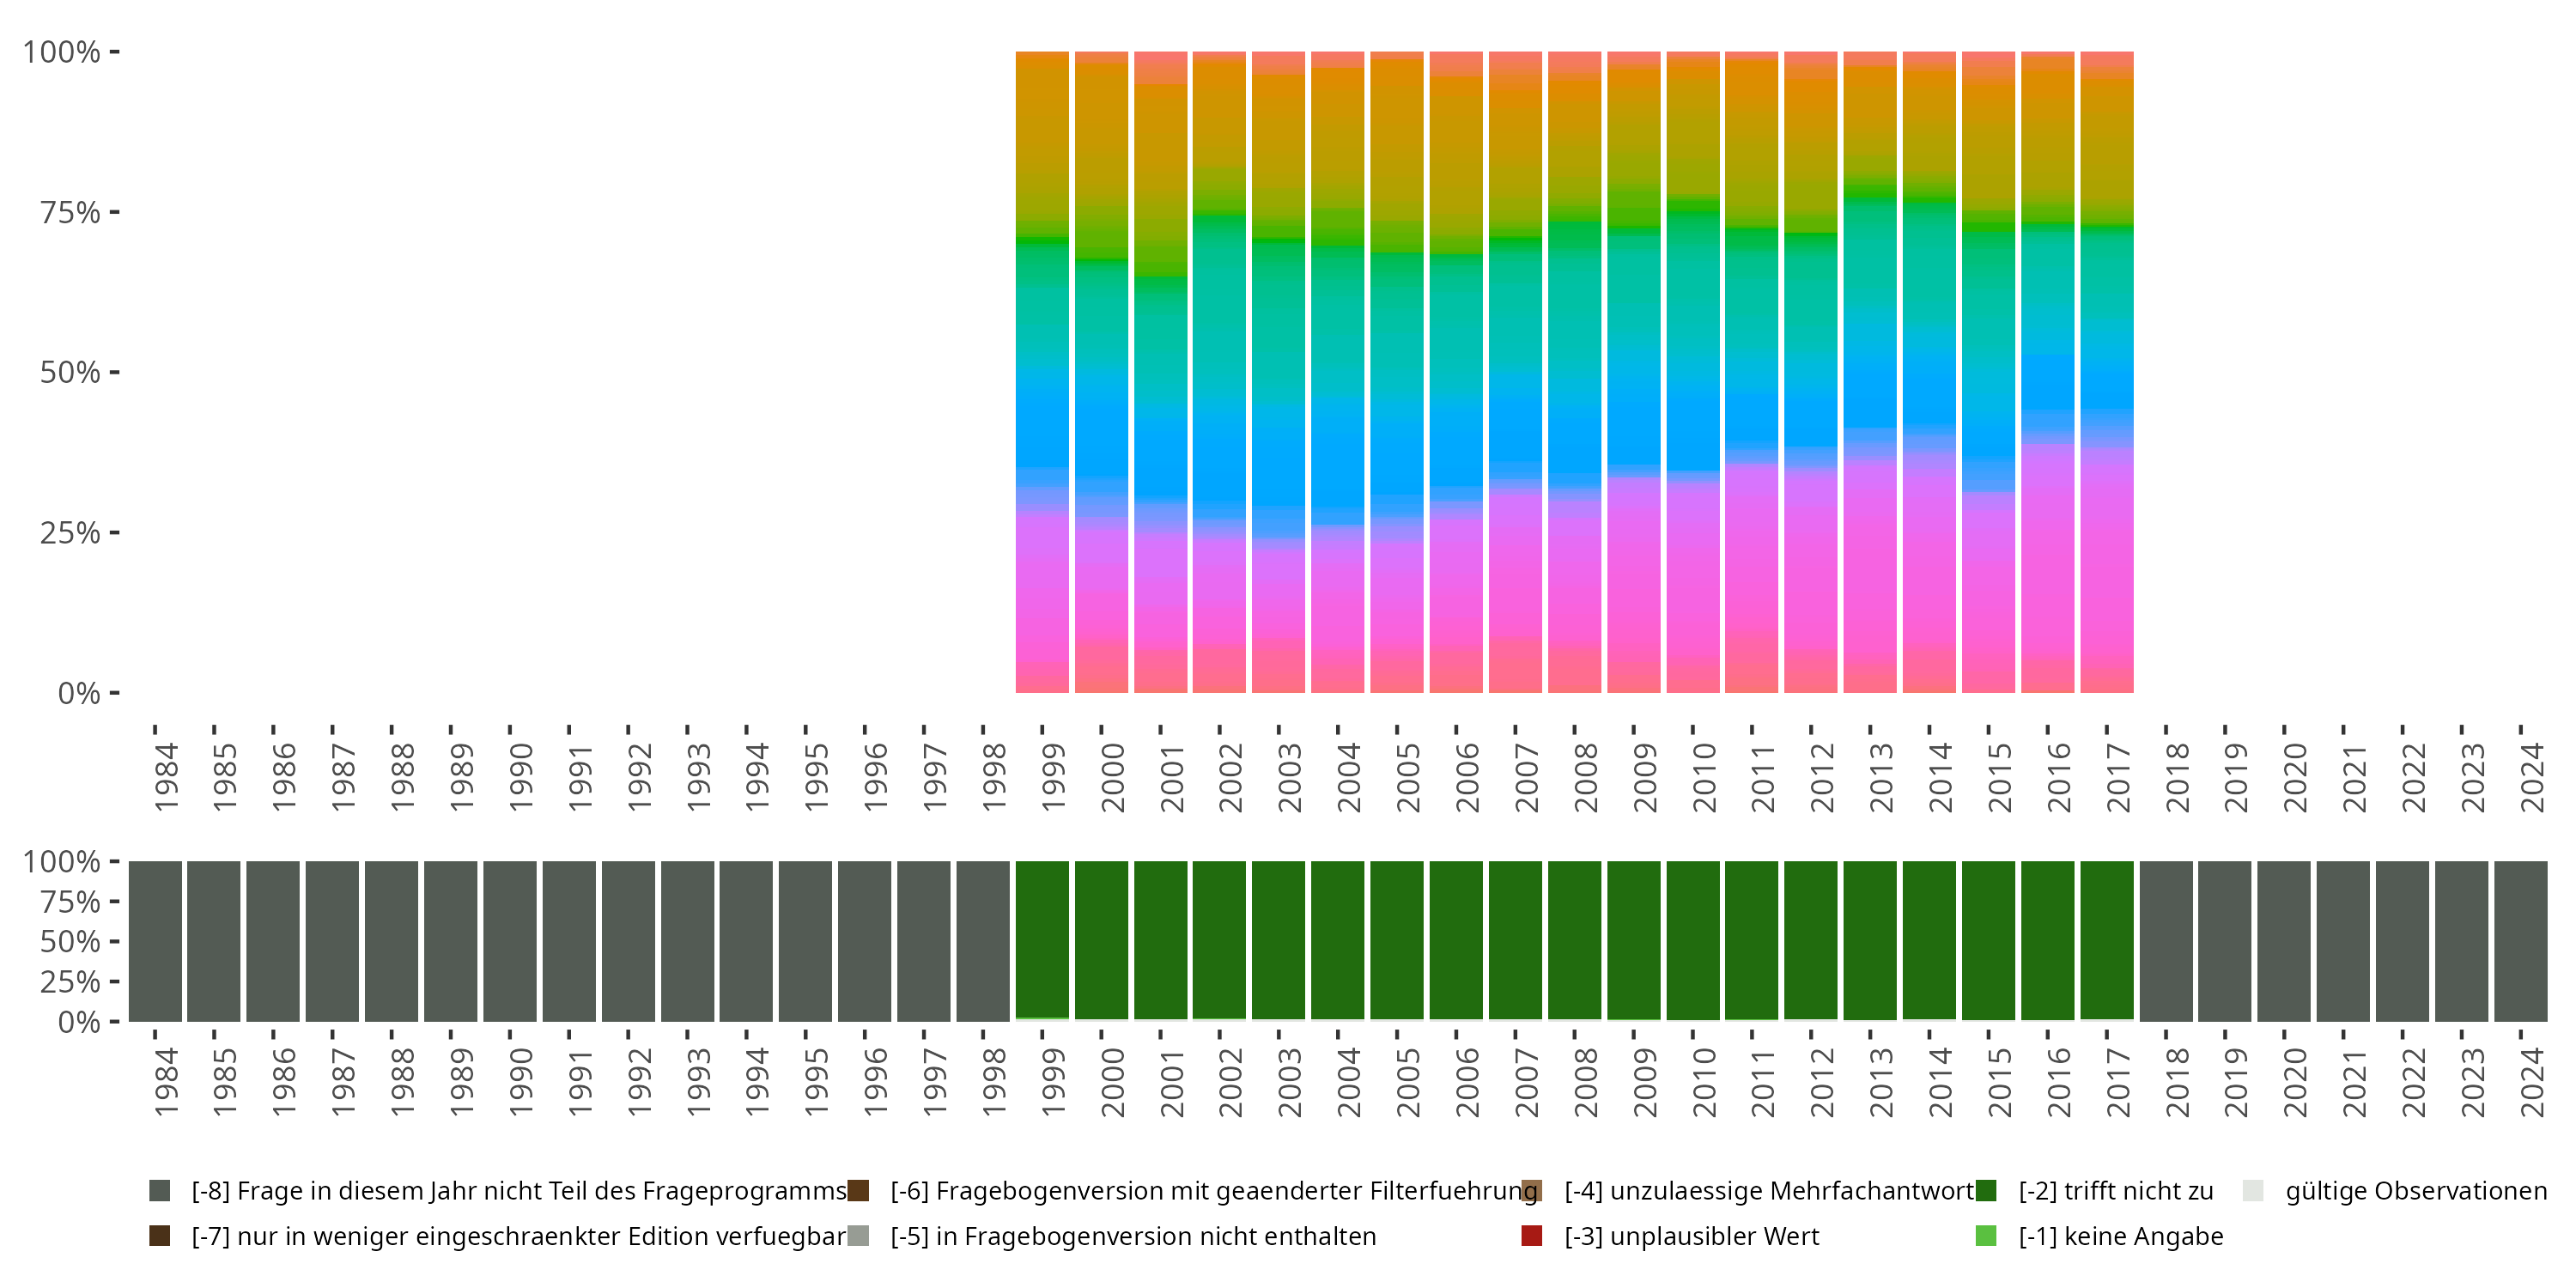Click the light green [-1] keine Angabe swatch
The height and width of the screenshot is (1288, 2576).
tap(1986, 1236)
